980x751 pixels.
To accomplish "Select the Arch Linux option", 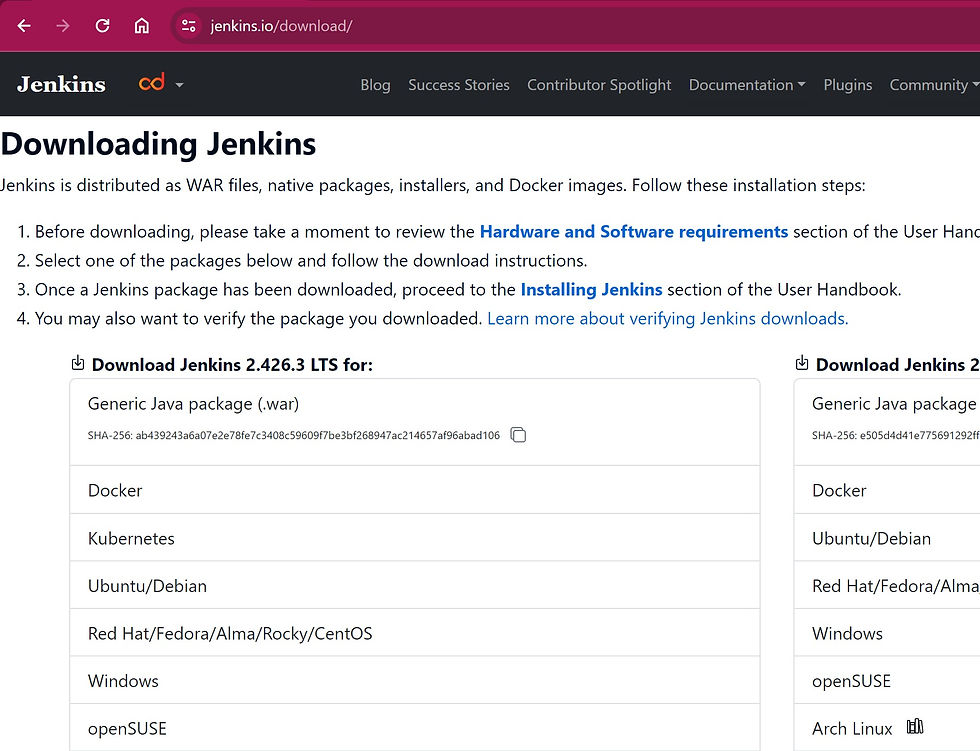I will (x=887, y=728).
